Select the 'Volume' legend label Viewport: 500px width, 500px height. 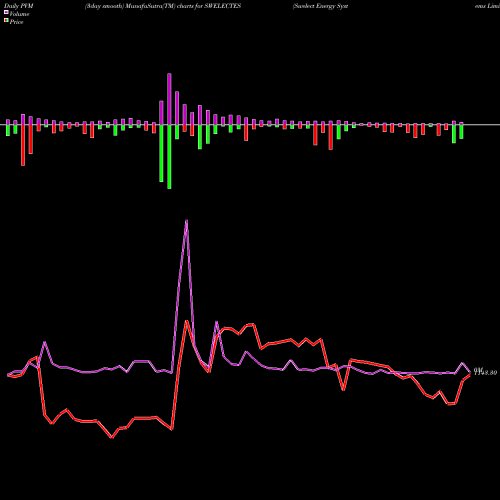(x=19, y=14)
